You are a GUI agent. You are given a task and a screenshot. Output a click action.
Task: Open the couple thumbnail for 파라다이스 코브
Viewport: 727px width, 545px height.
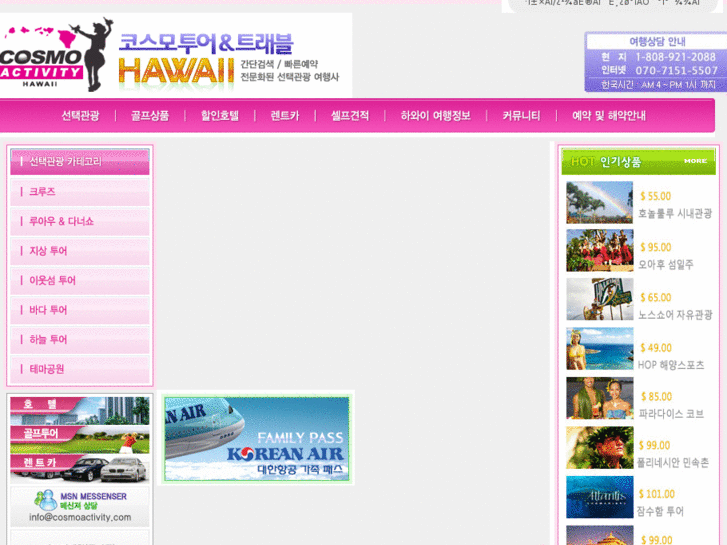[x=599, y=398]
